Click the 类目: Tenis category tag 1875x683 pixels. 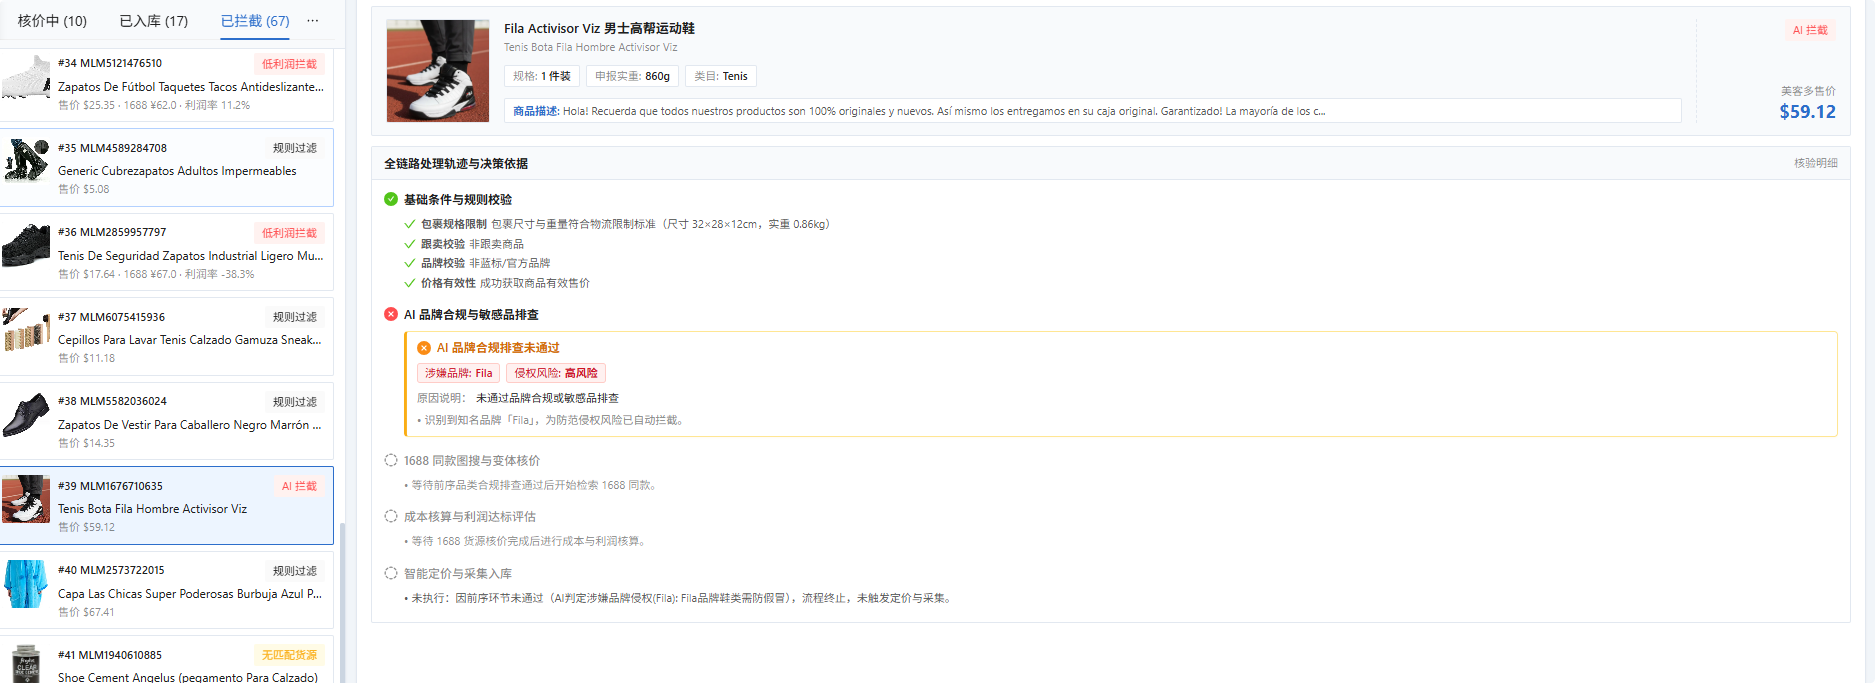click(721, 76)
